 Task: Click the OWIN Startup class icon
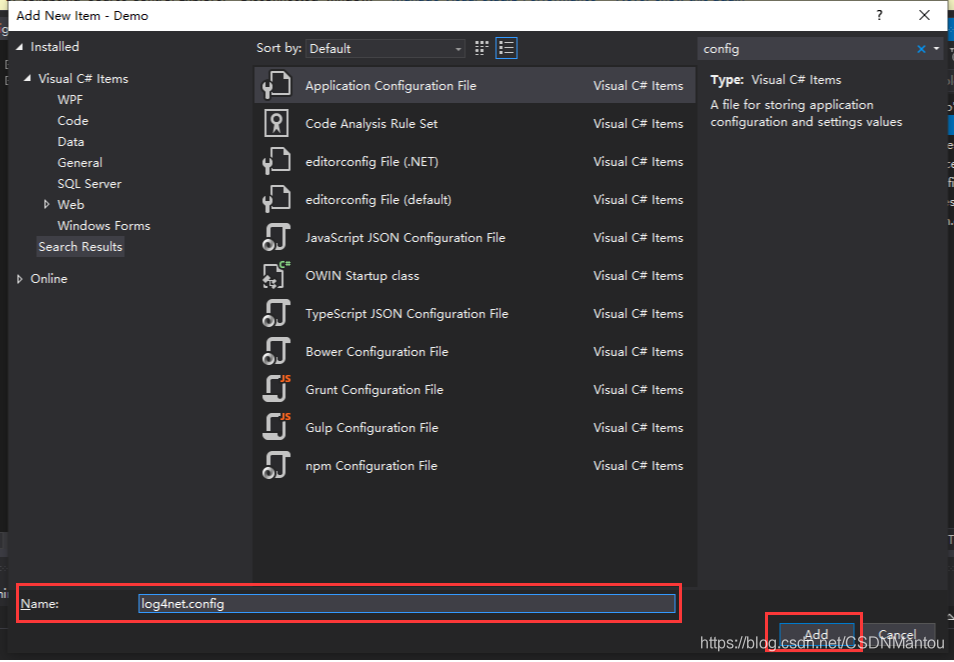click(x=276, y=275)
